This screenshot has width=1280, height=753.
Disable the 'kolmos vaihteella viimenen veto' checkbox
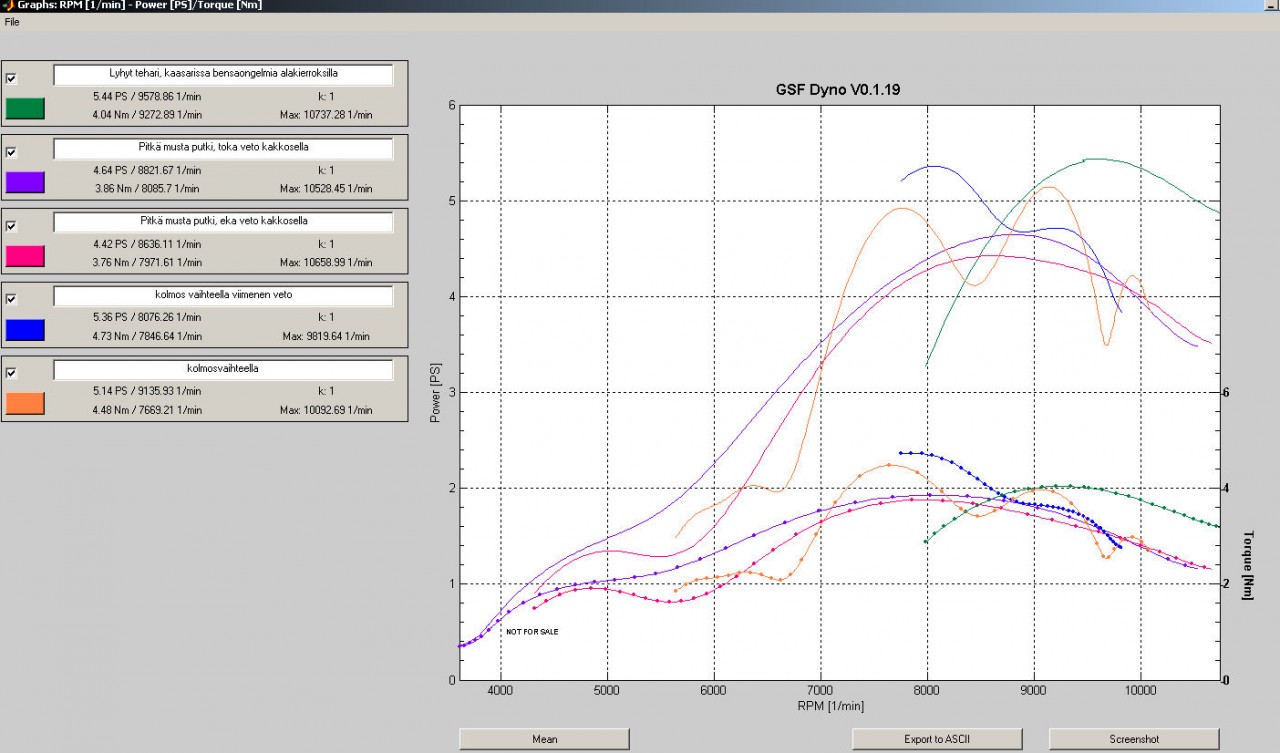click(x=11, y=299)
